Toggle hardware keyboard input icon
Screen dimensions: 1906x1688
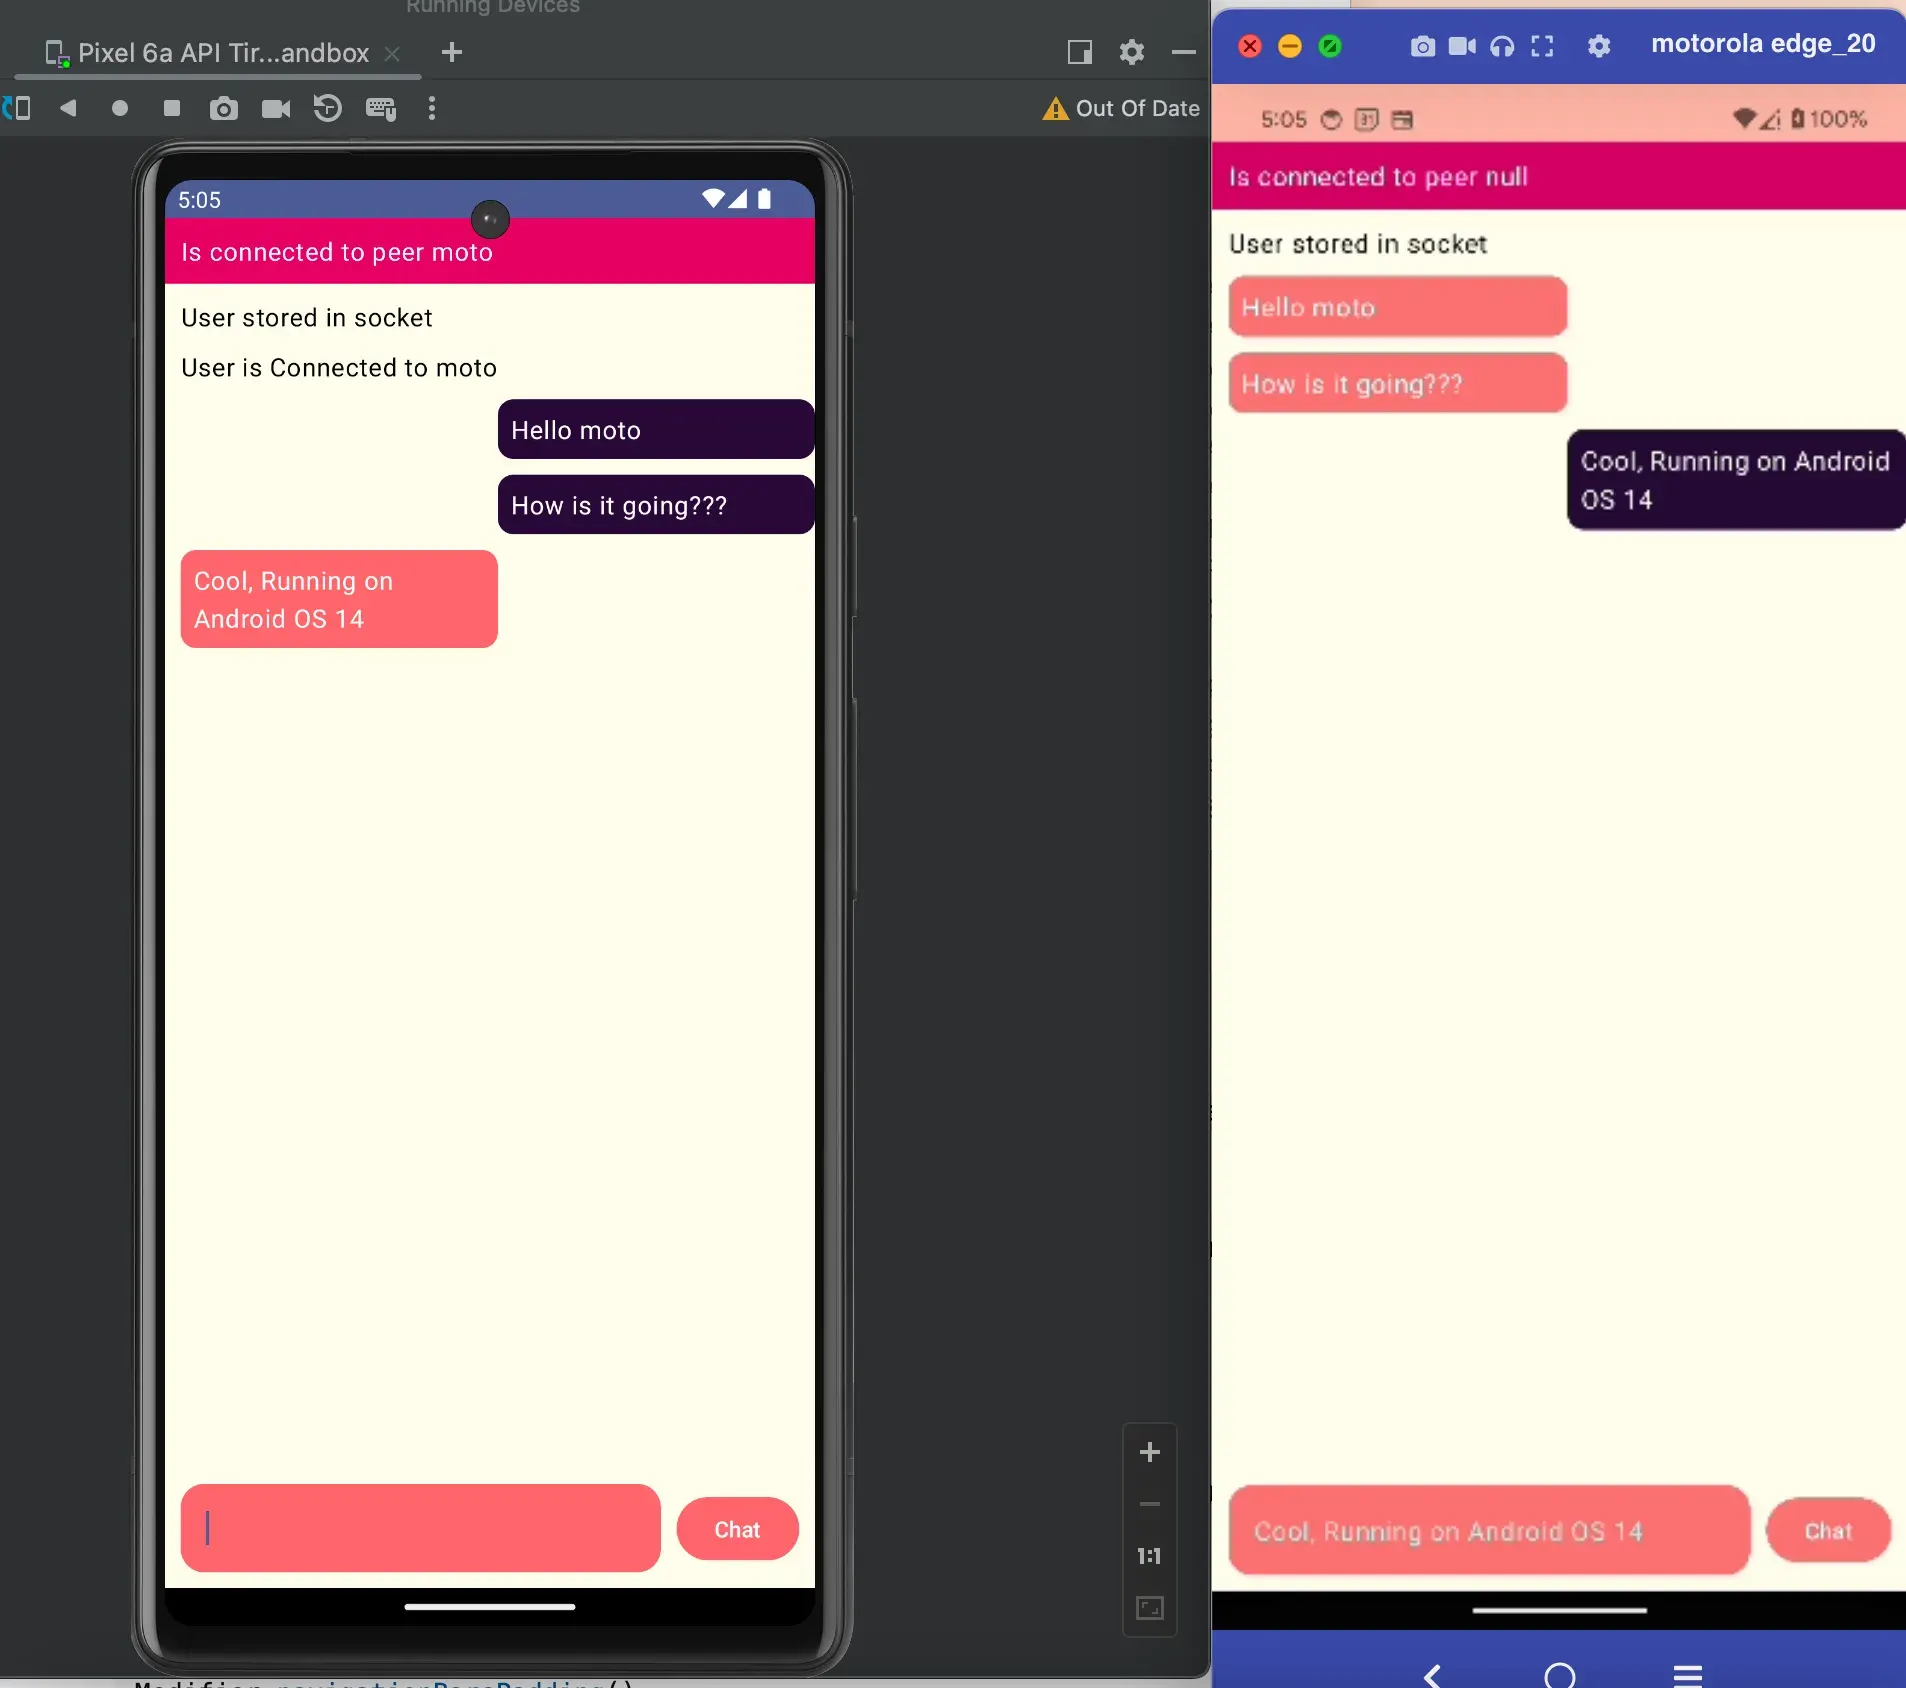pos(381,108)
